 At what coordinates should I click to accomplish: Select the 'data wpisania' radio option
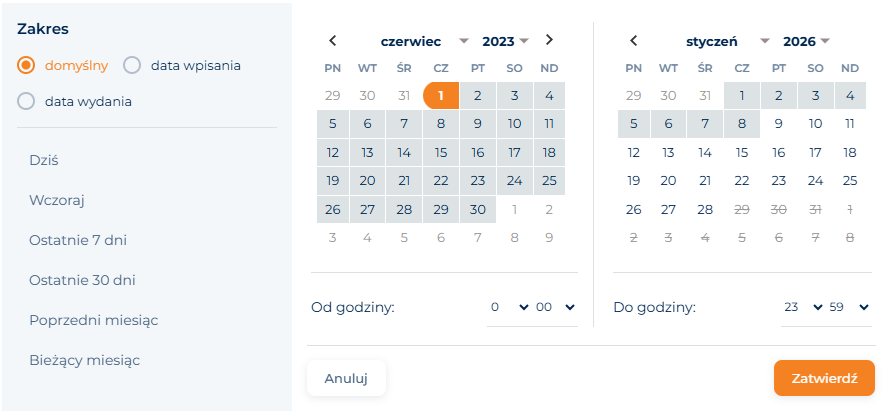(132, 66)
